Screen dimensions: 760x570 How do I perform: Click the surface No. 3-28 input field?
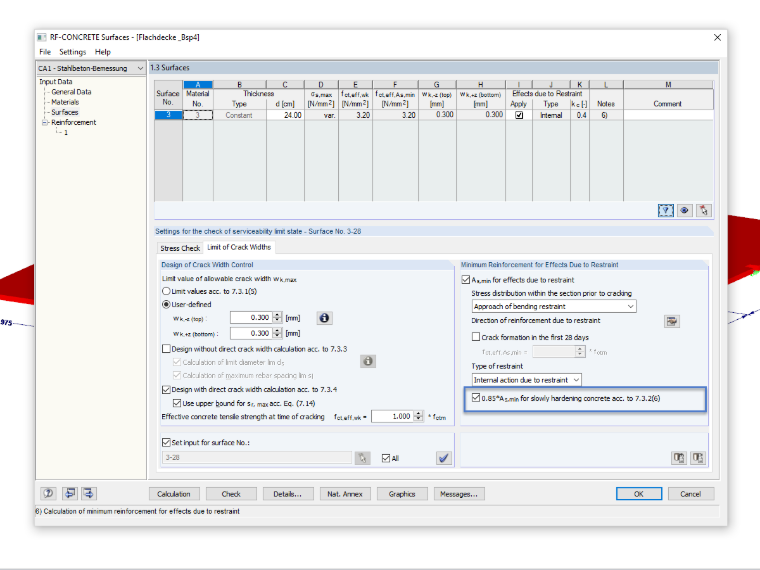click(256, 458)
